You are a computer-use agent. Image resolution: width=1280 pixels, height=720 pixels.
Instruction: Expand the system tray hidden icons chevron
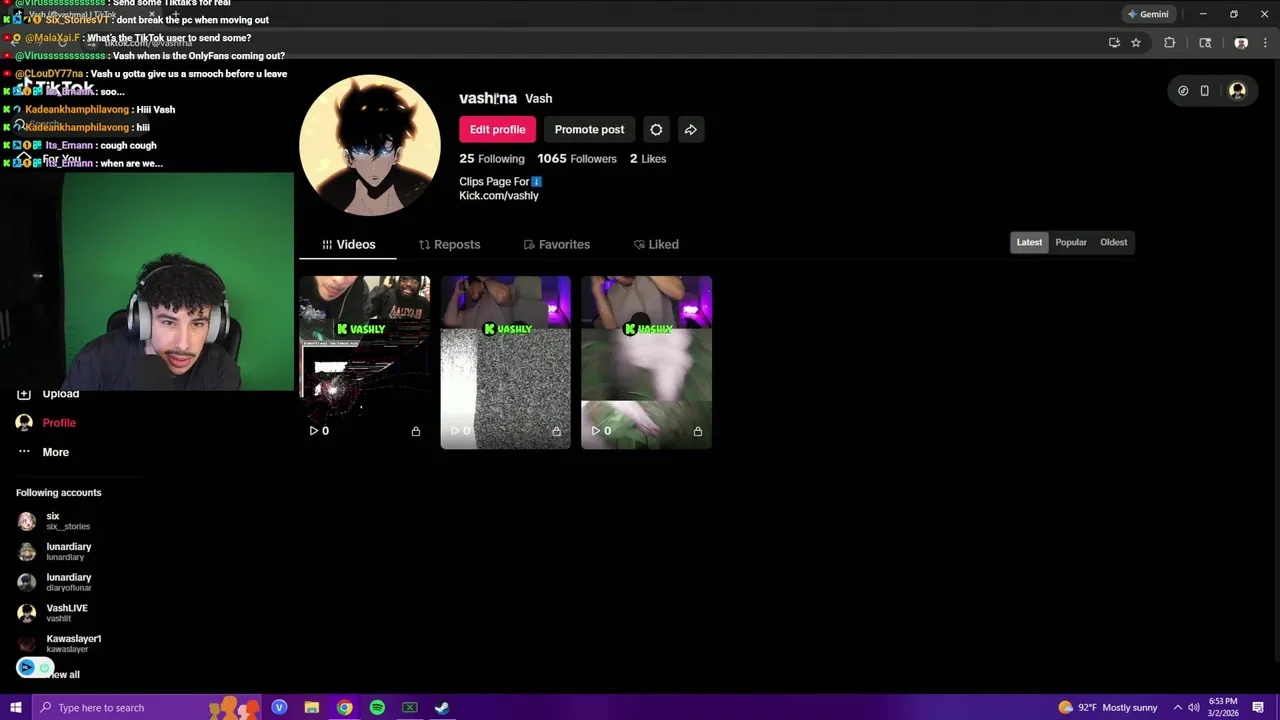pos(1177,708)
